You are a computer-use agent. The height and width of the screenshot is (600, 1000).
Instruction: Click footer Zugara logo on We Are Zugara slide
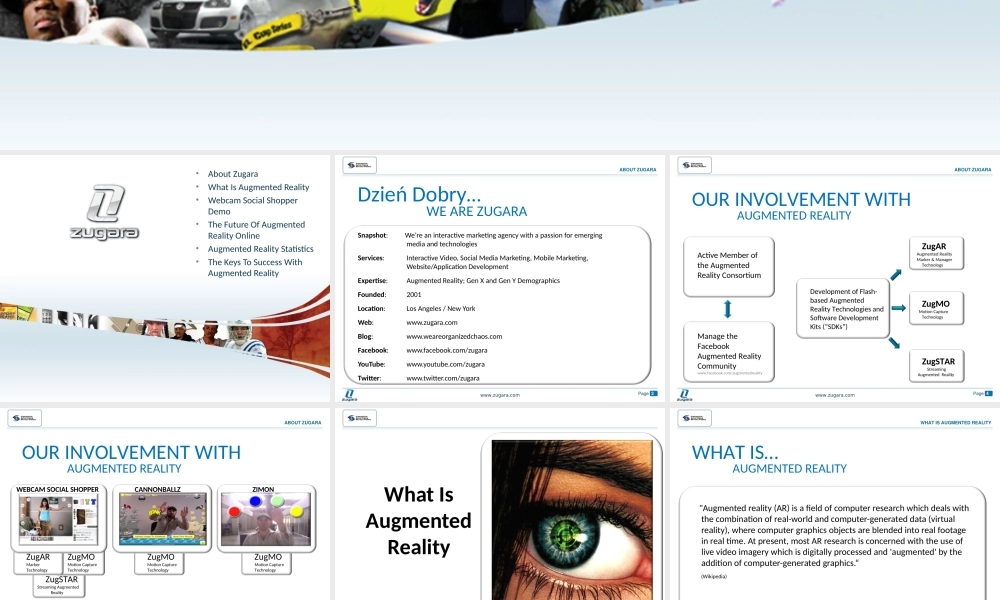click(349, 395)
